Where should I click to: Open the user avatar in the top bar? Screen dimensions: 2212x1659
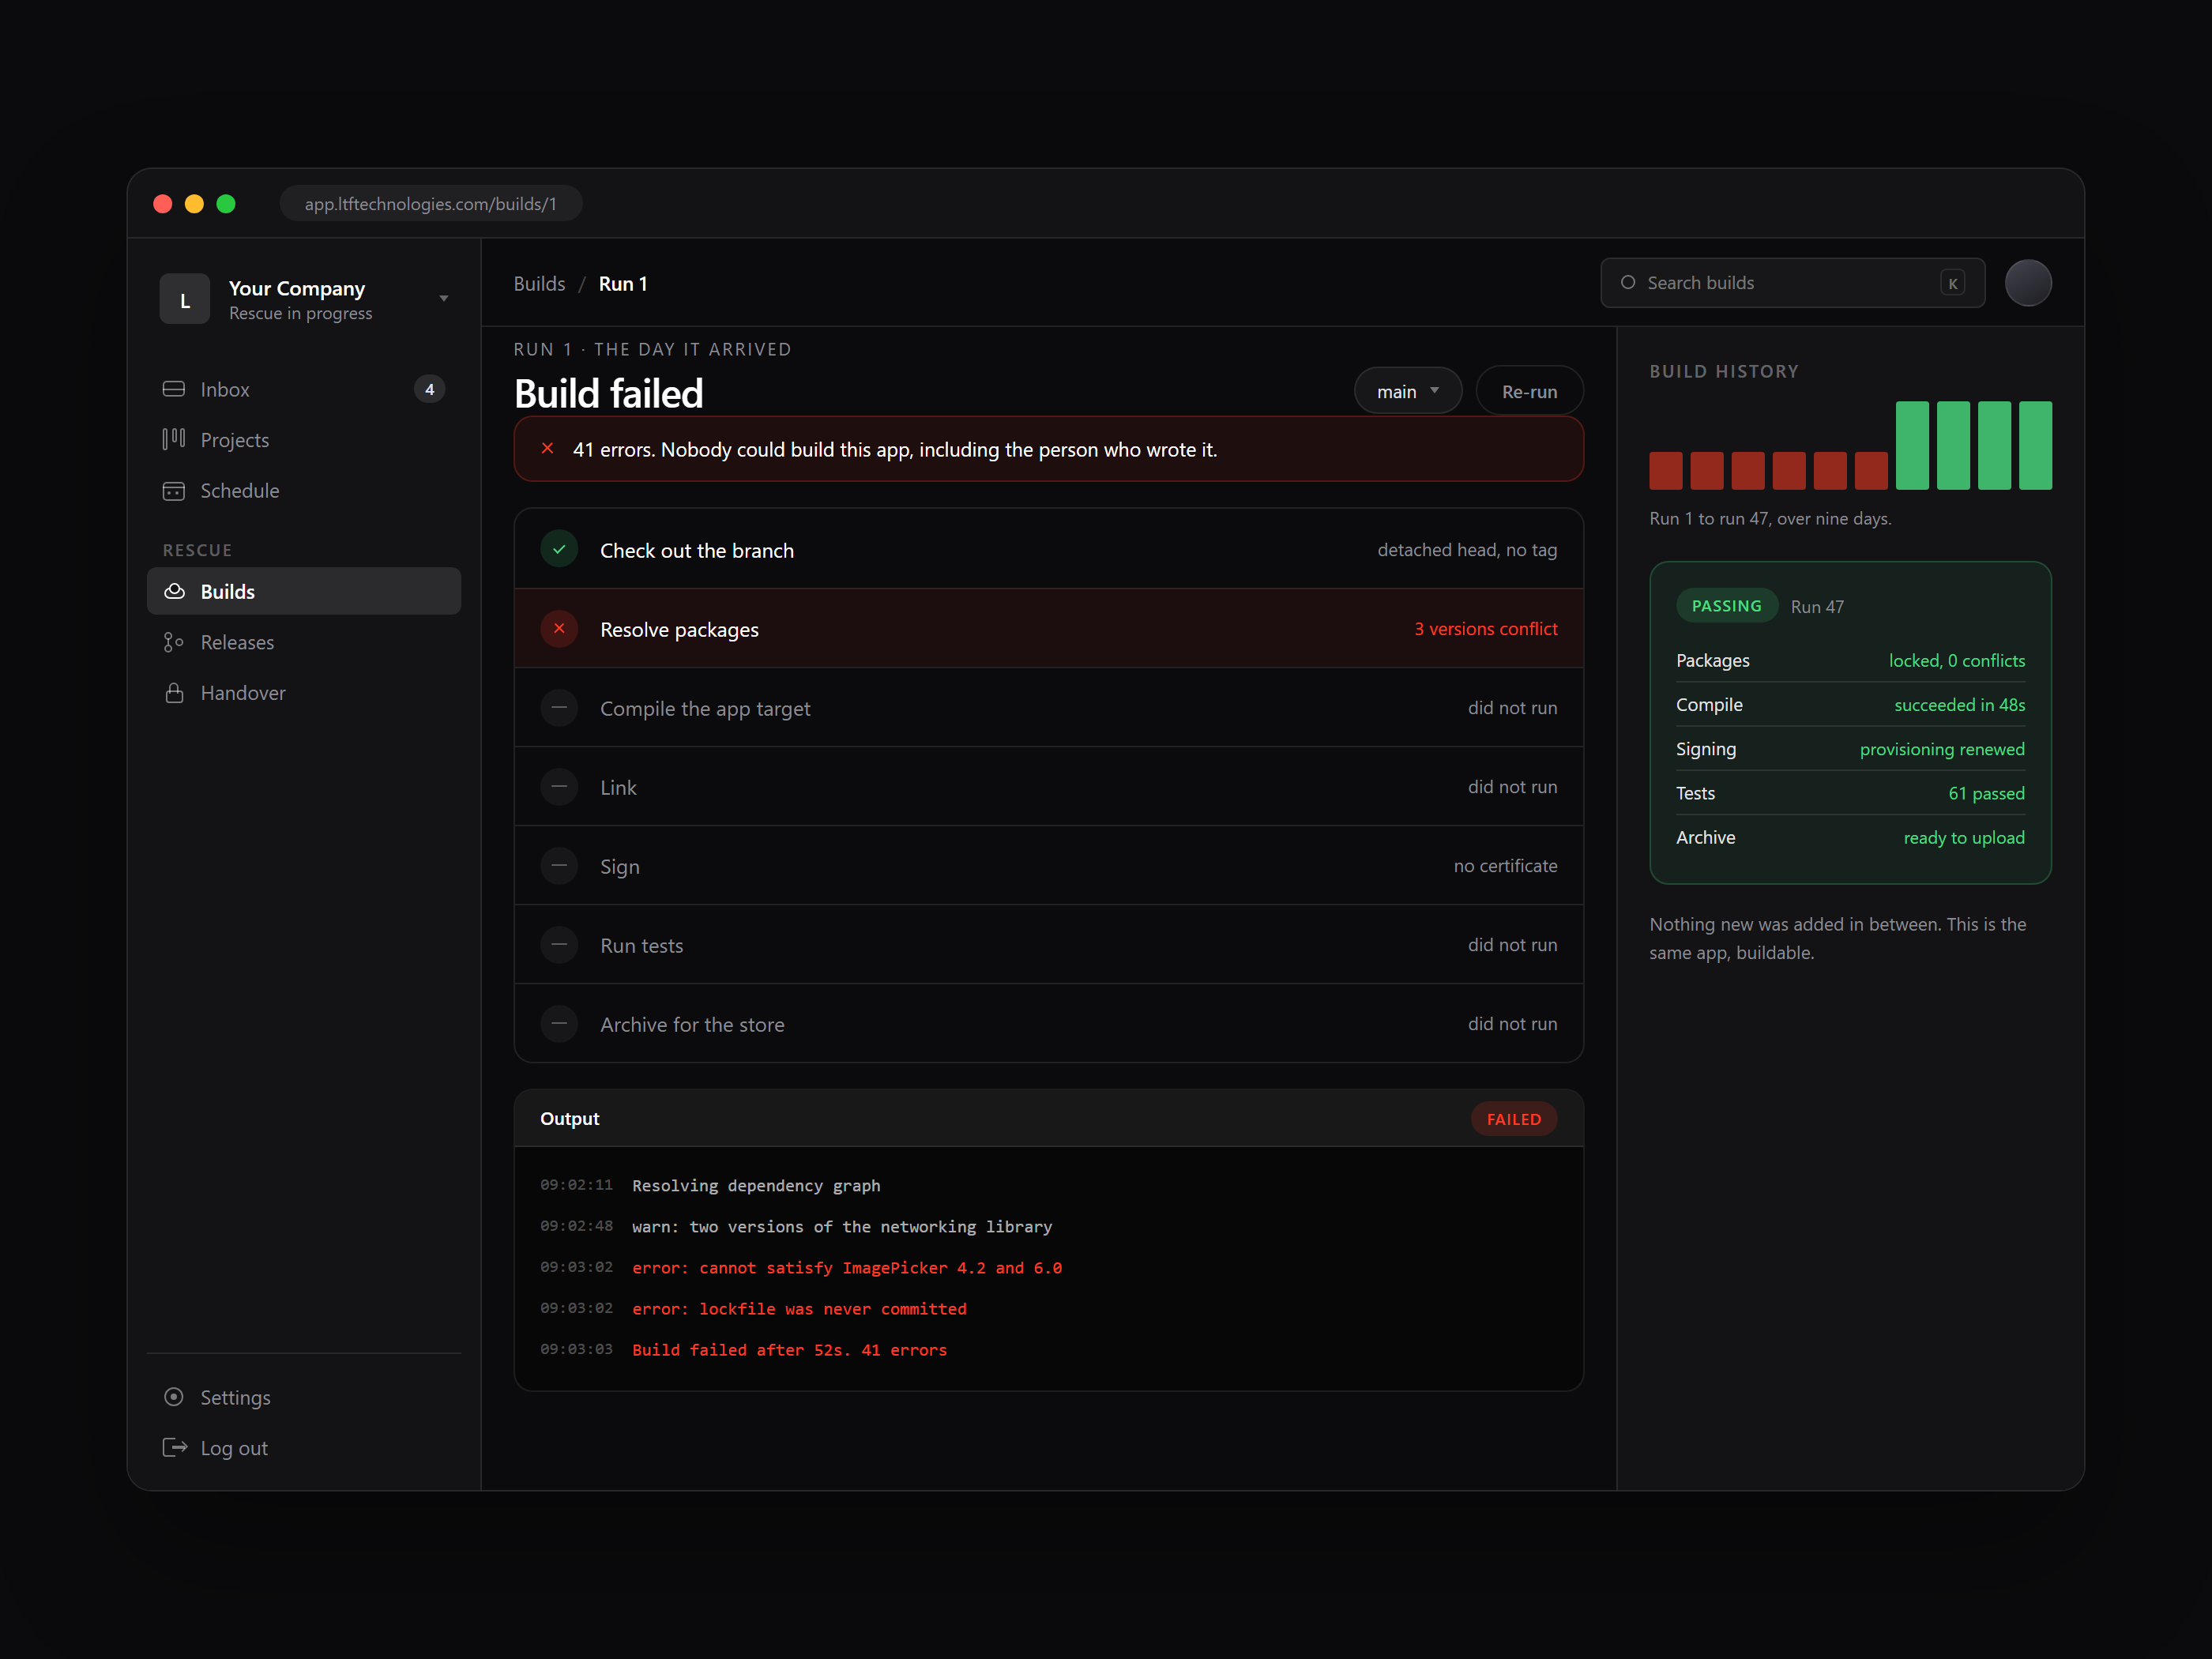pos(2028,283)
